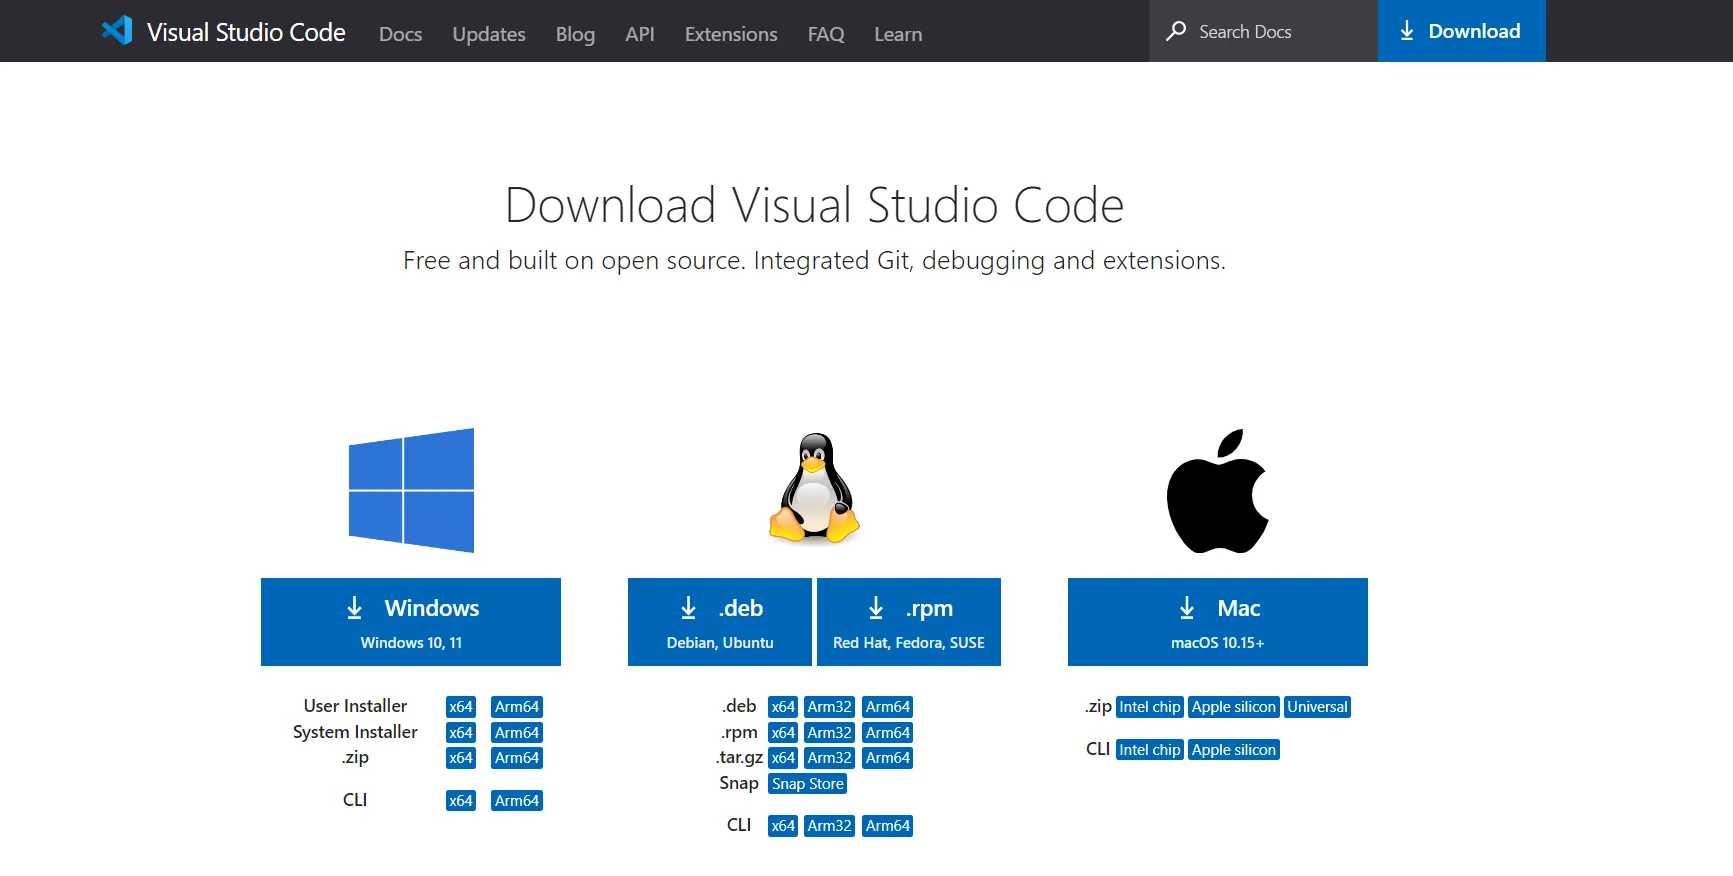The height and width of the screenshot is (876, 1733).
Task: Download the Mac macOS 10.15+ build
Action: pos(1218,622)
